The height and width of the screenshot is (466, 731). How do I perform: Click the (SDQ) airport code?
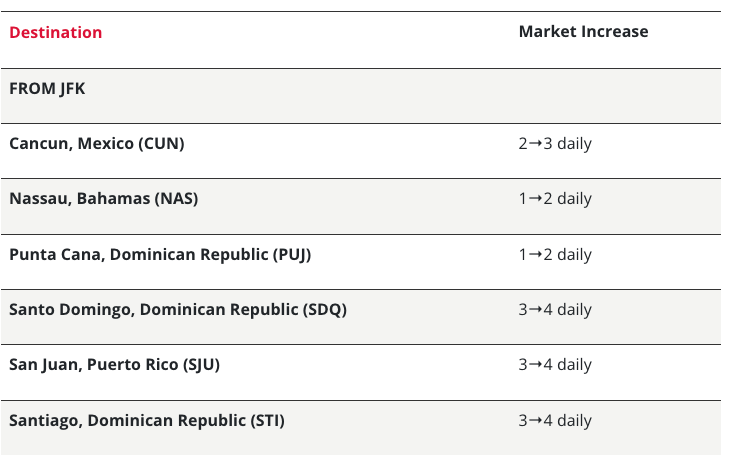coord(324,309)
